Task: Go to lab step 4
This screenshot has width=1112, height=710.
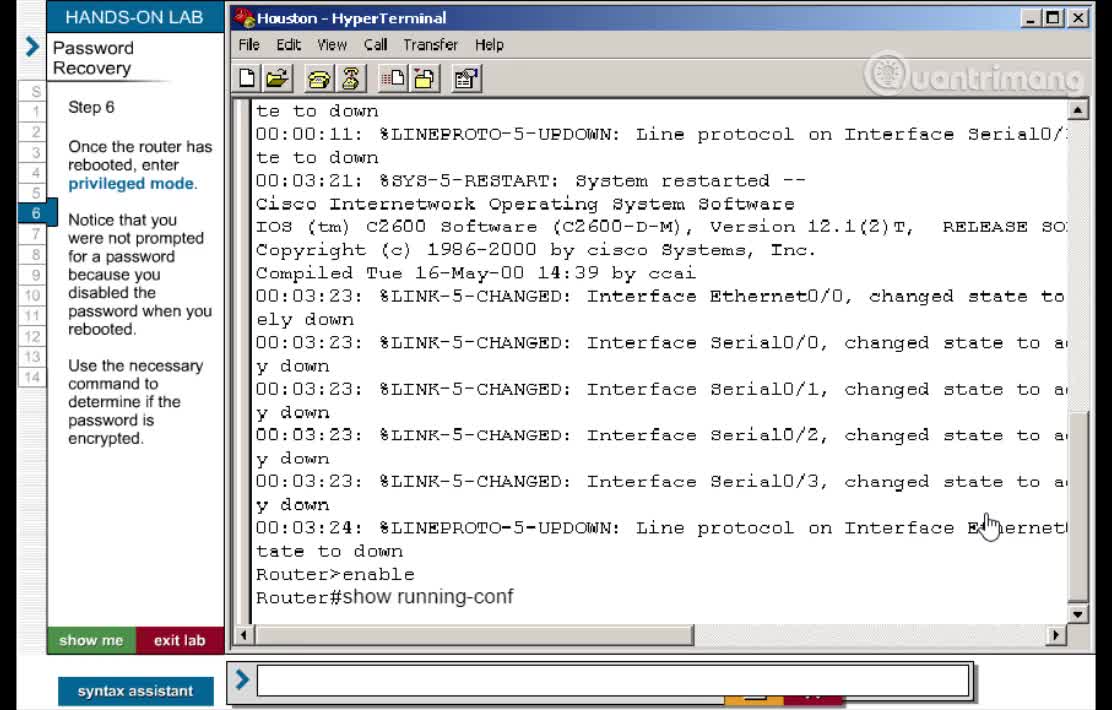Action: click(x=33, y=173)
